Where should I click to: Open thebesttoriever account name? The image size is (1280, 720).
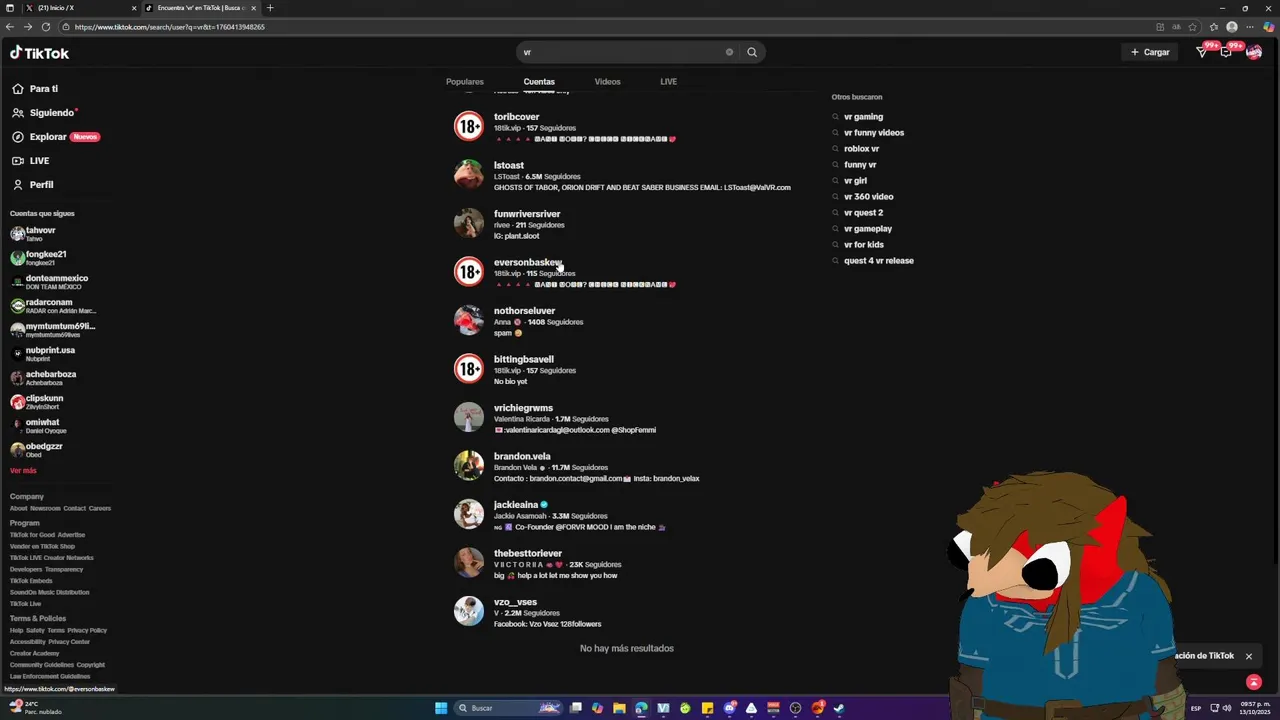pos(528,553)
